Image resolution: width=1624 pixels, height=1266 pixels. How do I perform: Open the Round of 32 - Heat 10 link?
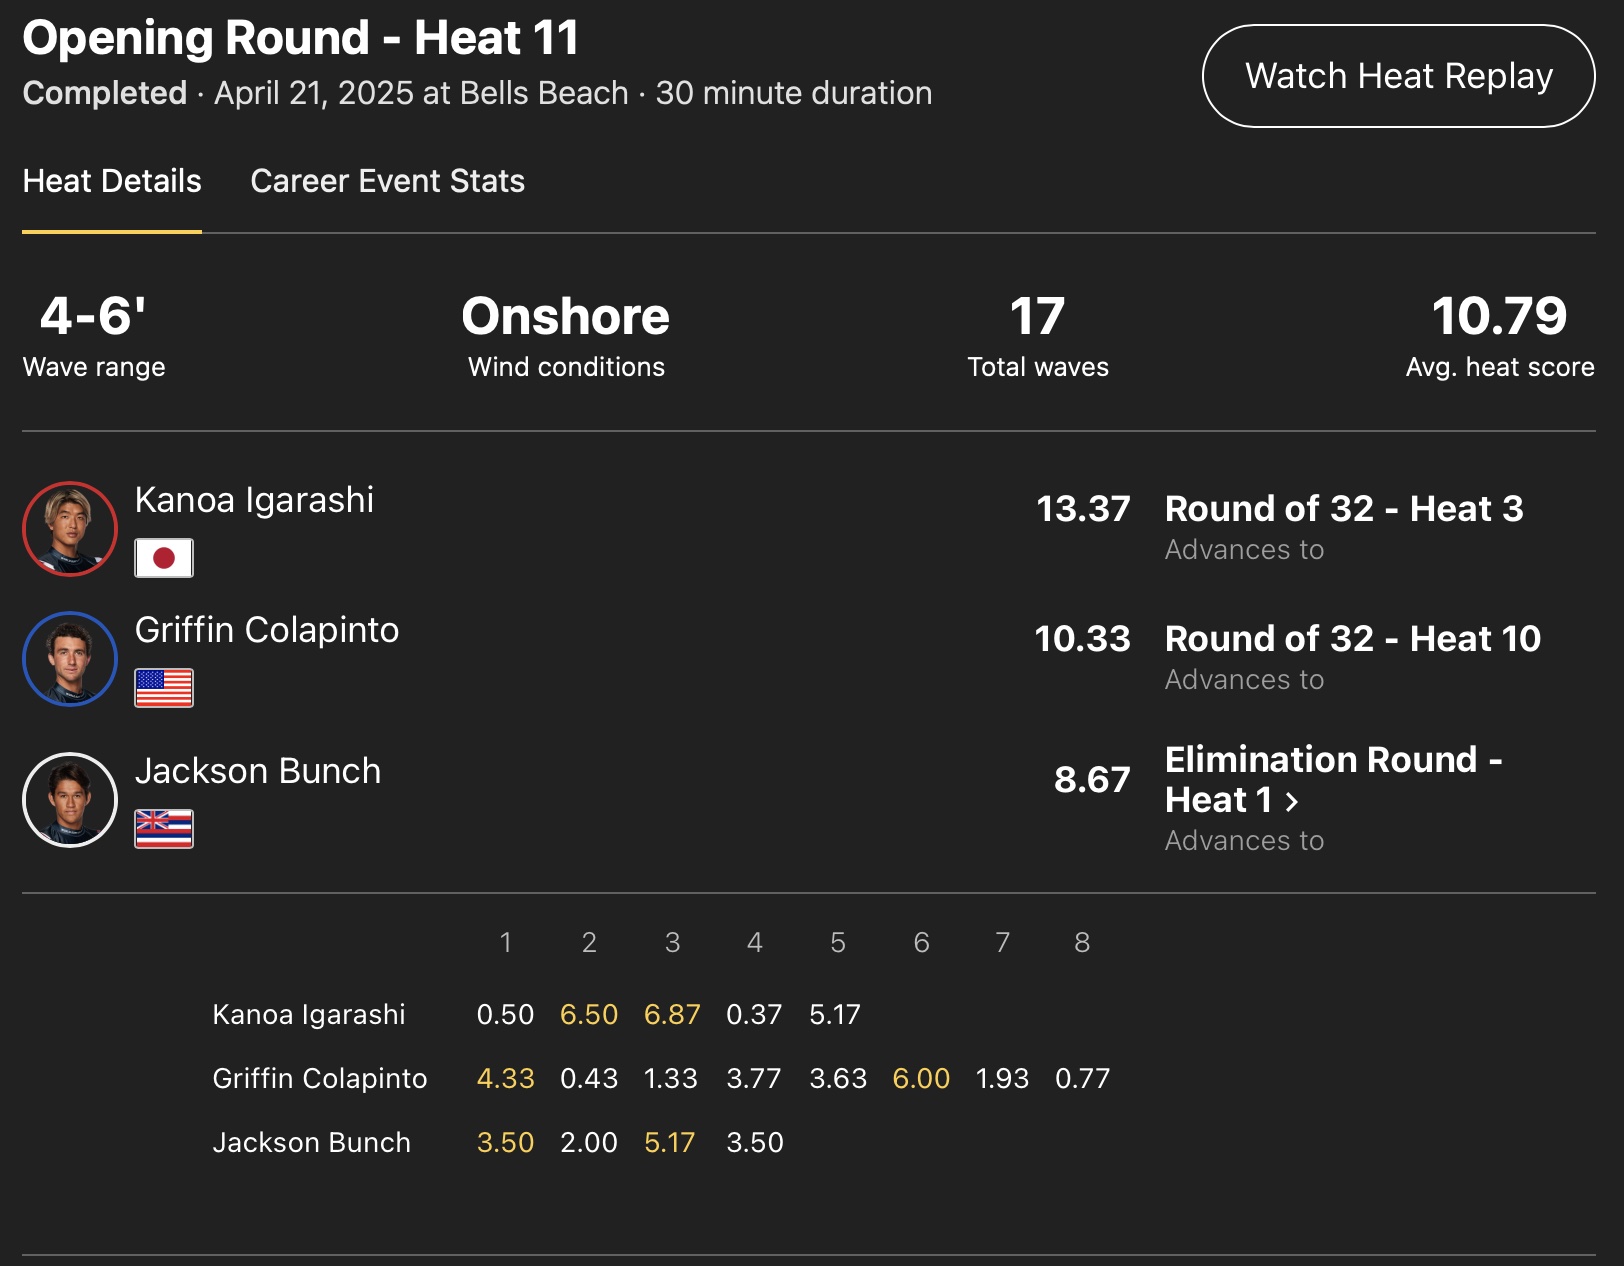click(x=1352, y=639)
